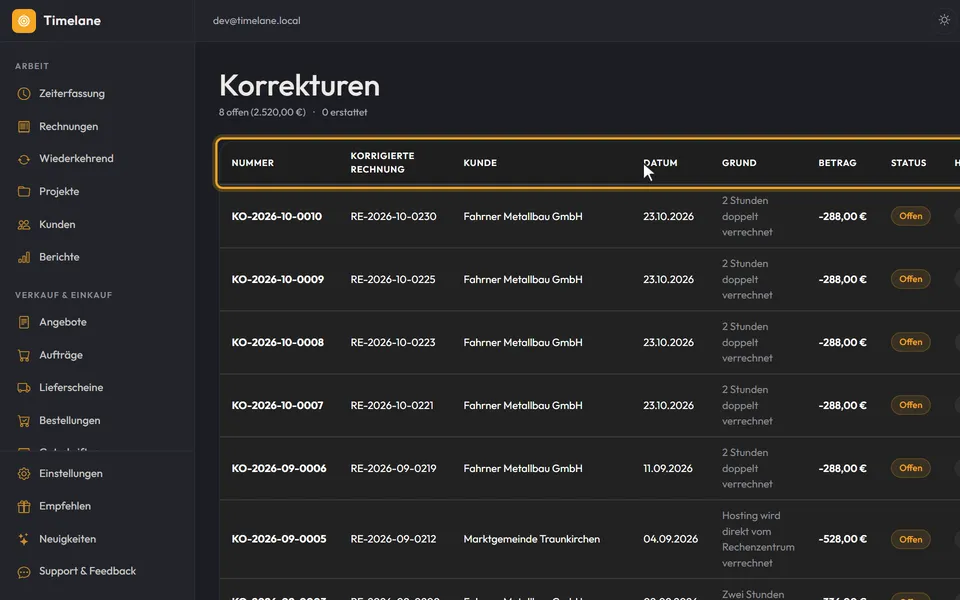Image resolution: width=960 pixels, height=600 pixels.
Task: Open Lieferscheine
Action: click(x=71, y=388)
